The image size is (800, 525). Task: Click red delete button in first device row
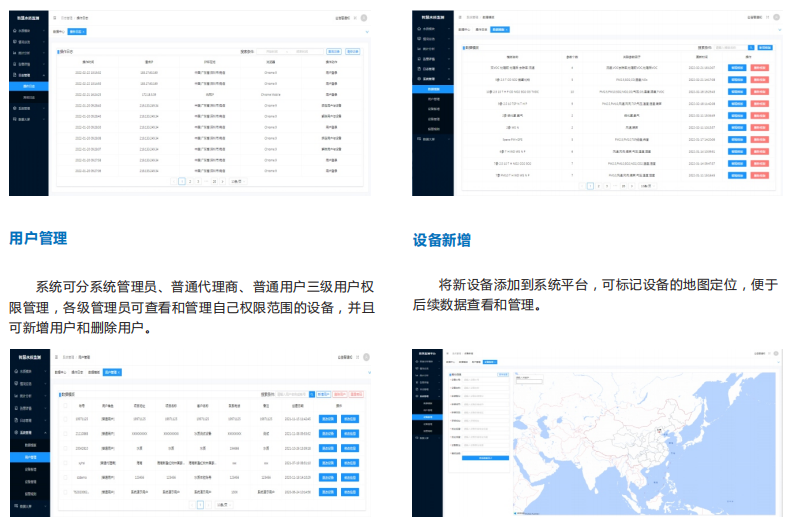coord(760,67)
